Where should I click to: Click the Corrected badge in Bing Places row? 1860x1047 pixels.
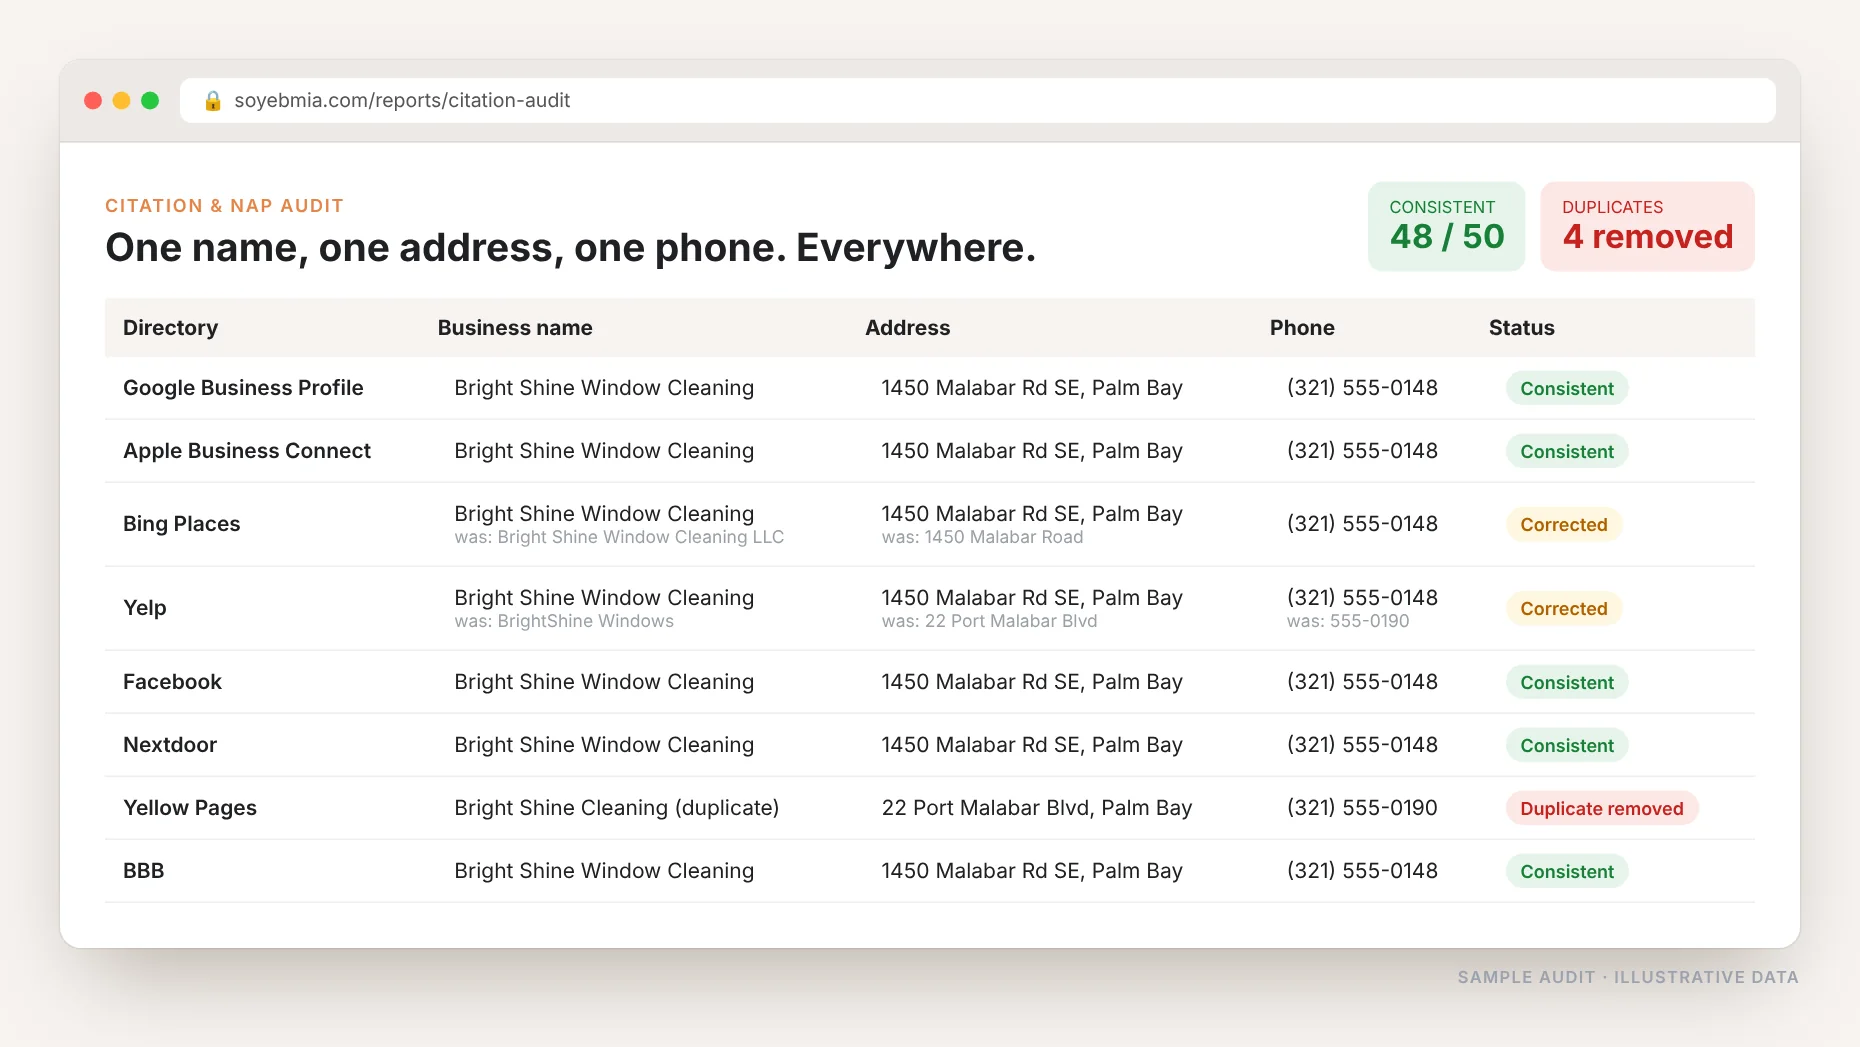pos(1564,524)
